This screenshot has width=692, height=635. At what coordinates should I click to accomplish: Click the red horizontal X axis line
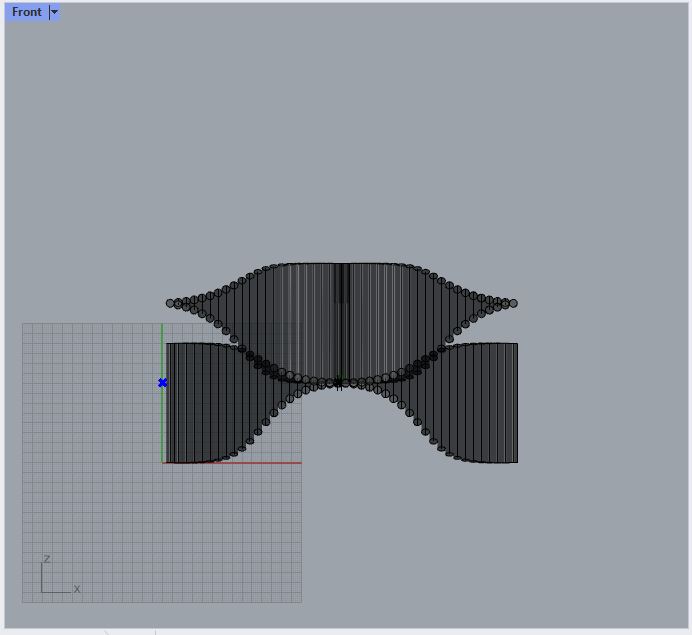232,462
